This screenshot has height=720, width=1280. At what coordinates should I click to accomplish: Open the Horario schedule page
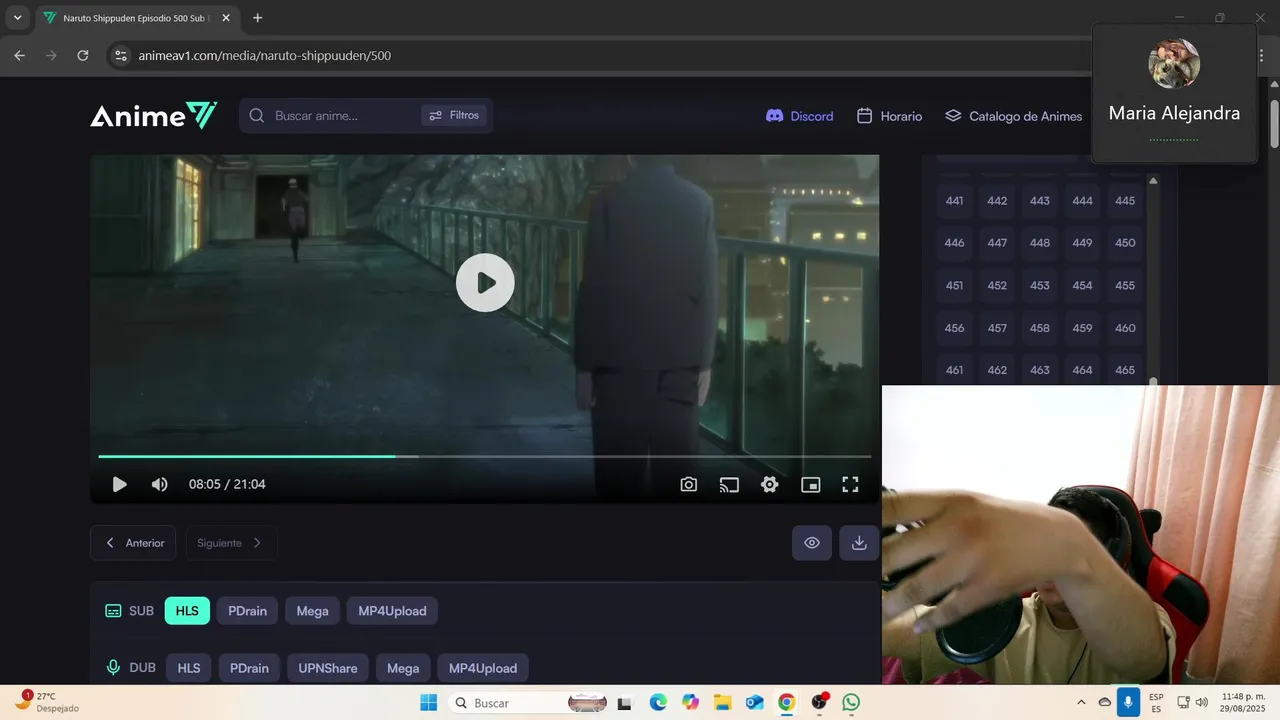pos(889,116)
